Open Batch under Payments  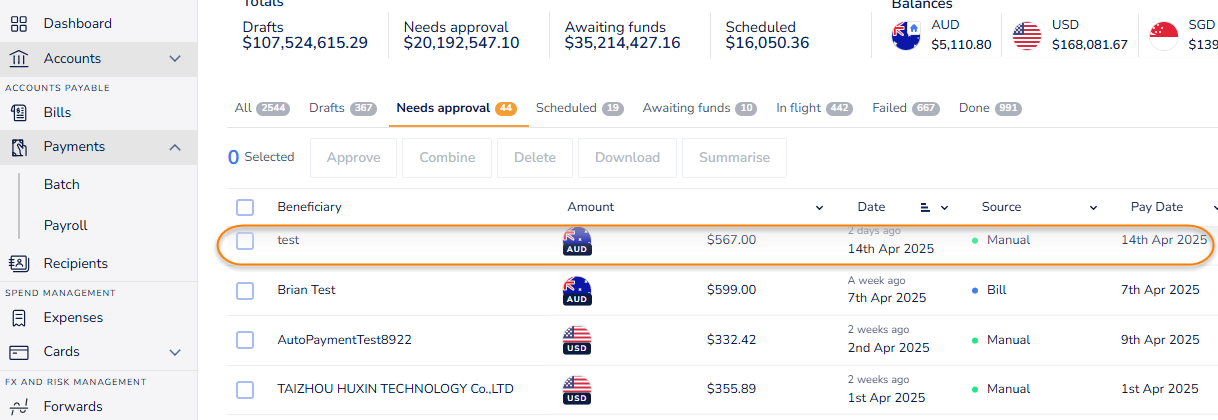[x=62, y=184]
